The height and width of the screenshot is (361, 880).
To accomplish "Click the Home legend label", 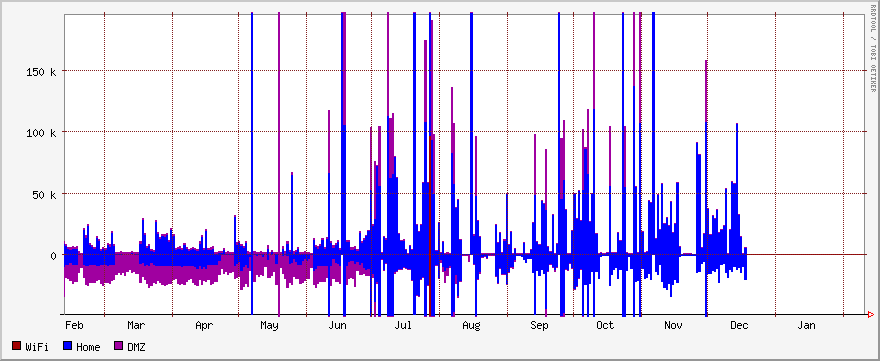I will coord(88,347).
